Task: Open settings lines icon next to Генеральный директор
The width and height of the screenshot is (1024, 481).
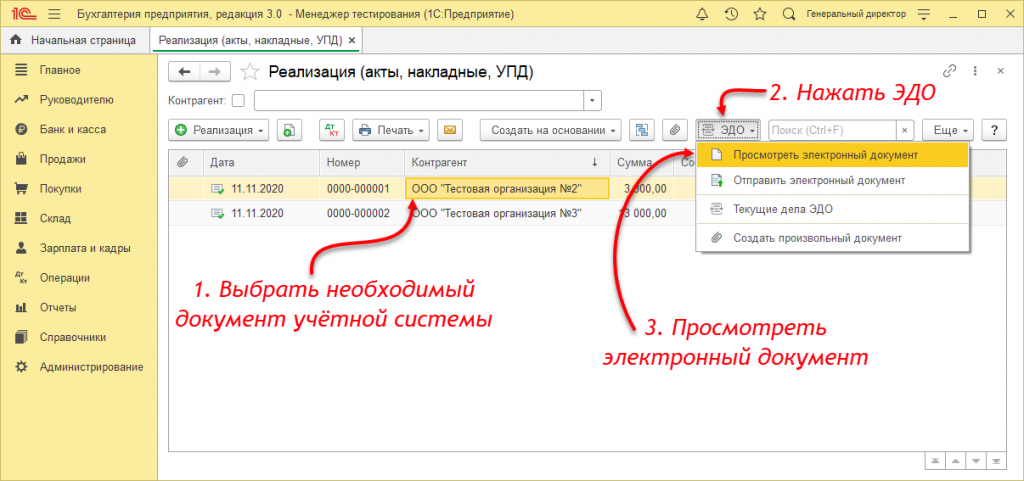Action: point(923,14)
